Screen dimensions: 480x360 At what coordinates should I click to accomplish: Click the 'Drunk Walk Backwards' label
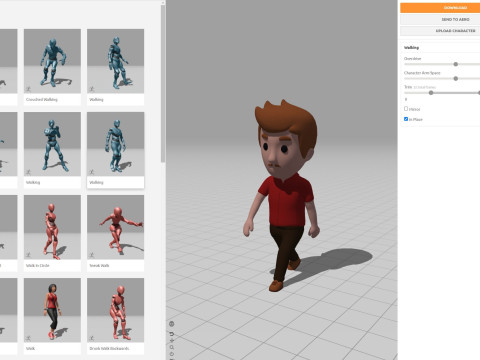(x=109, y=349)
